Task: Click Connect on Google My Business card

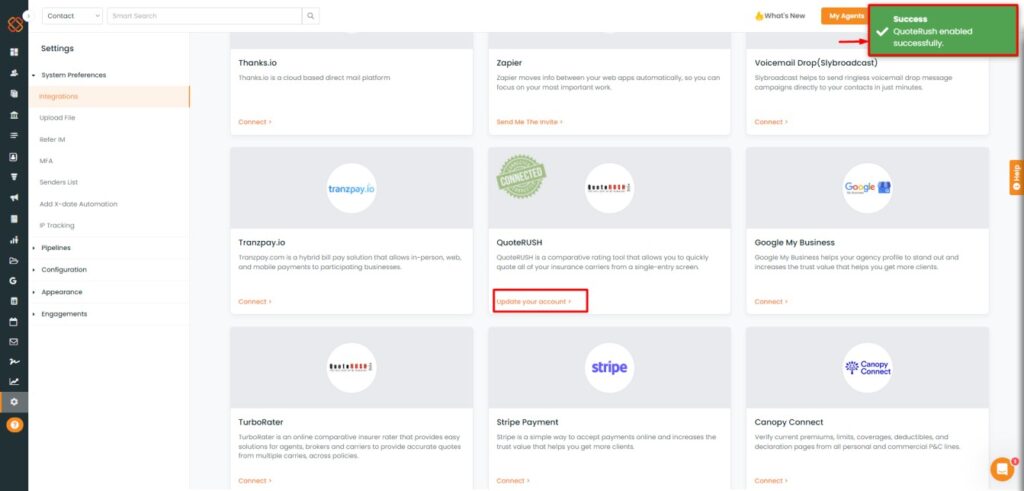Action: (771, 302)
